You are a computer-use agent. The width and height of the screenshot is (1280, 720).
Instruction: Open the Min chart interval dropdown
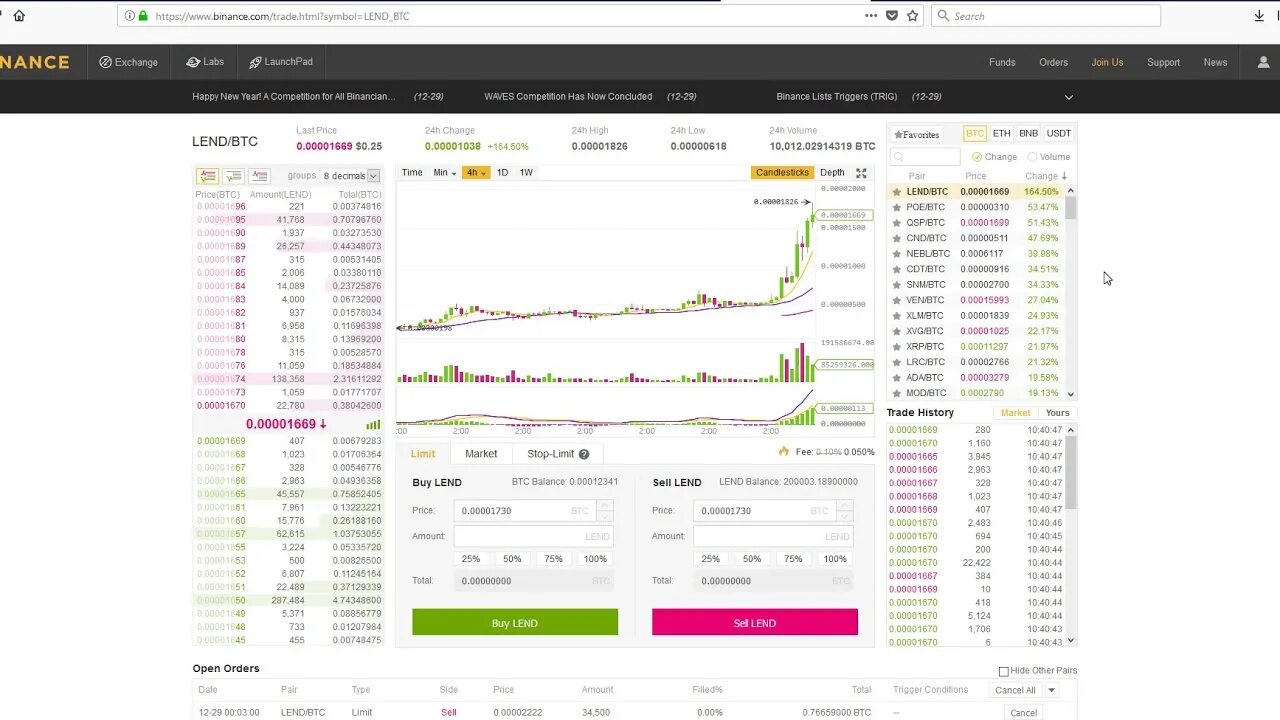444,173
